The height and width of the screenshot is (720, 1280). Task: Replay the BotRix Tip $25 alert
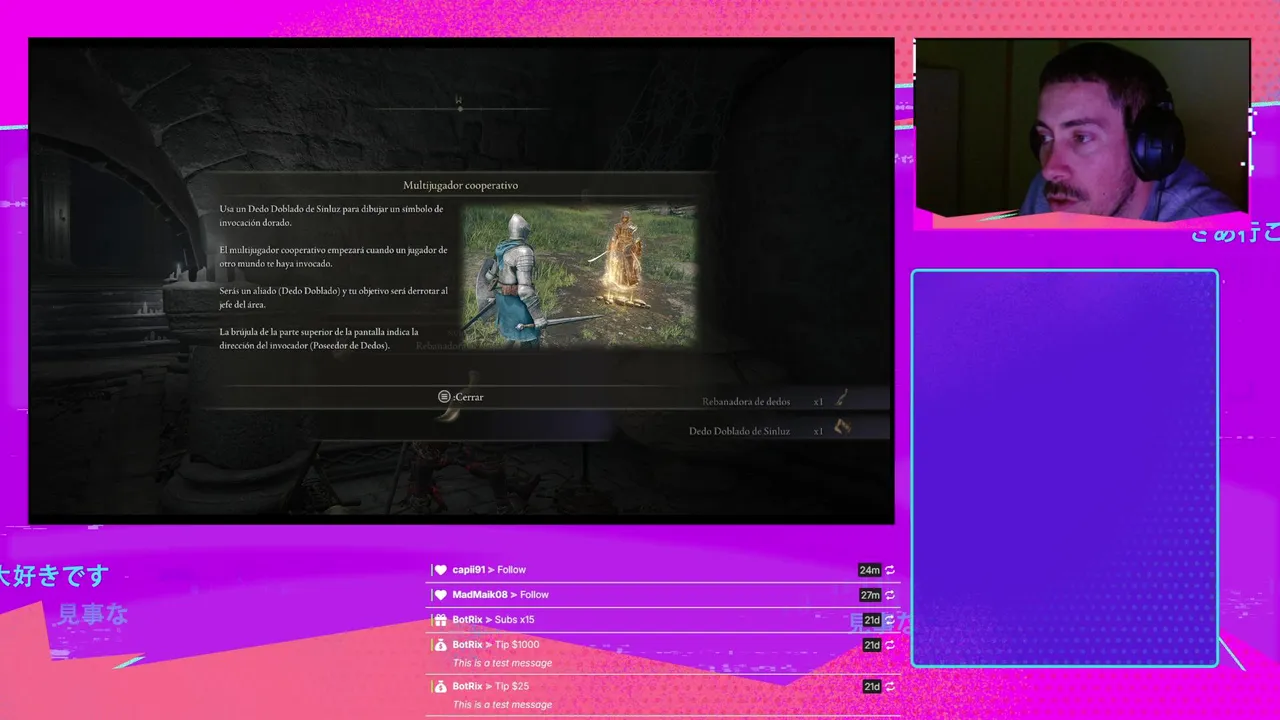point(889,686)
